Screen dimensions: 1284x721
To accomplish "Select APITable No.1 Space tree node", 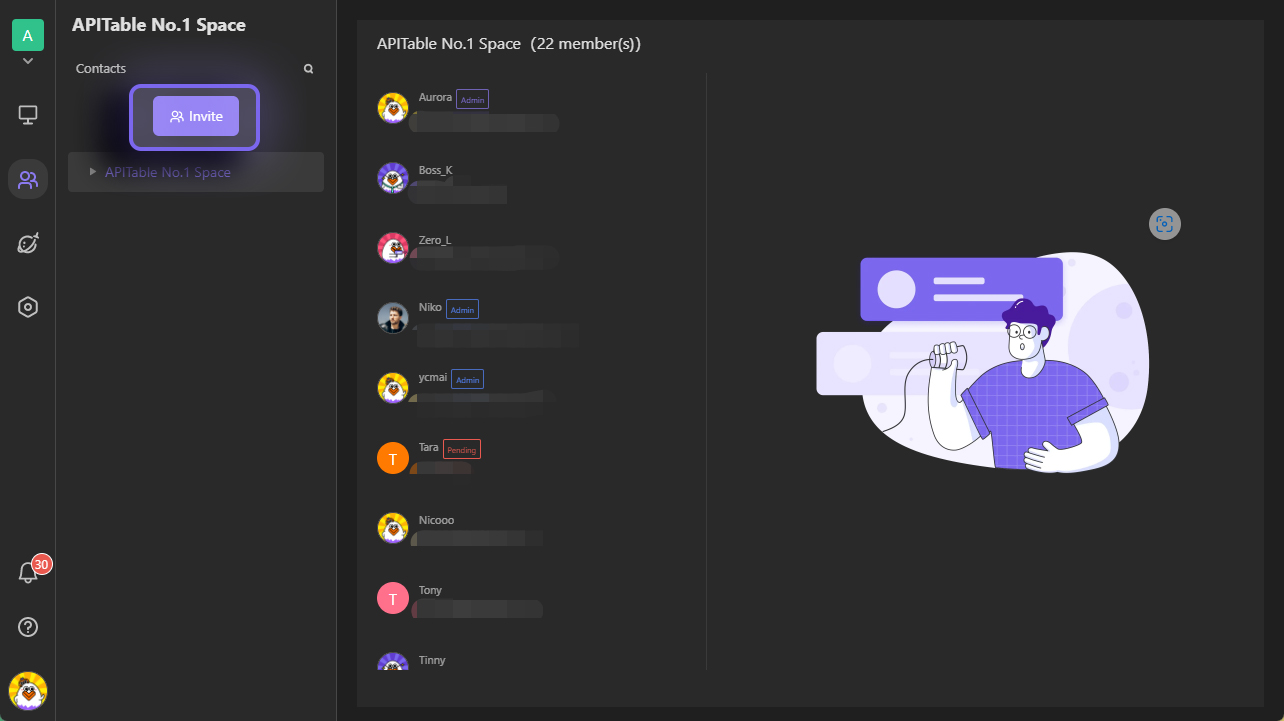I will tap(196, 172).
